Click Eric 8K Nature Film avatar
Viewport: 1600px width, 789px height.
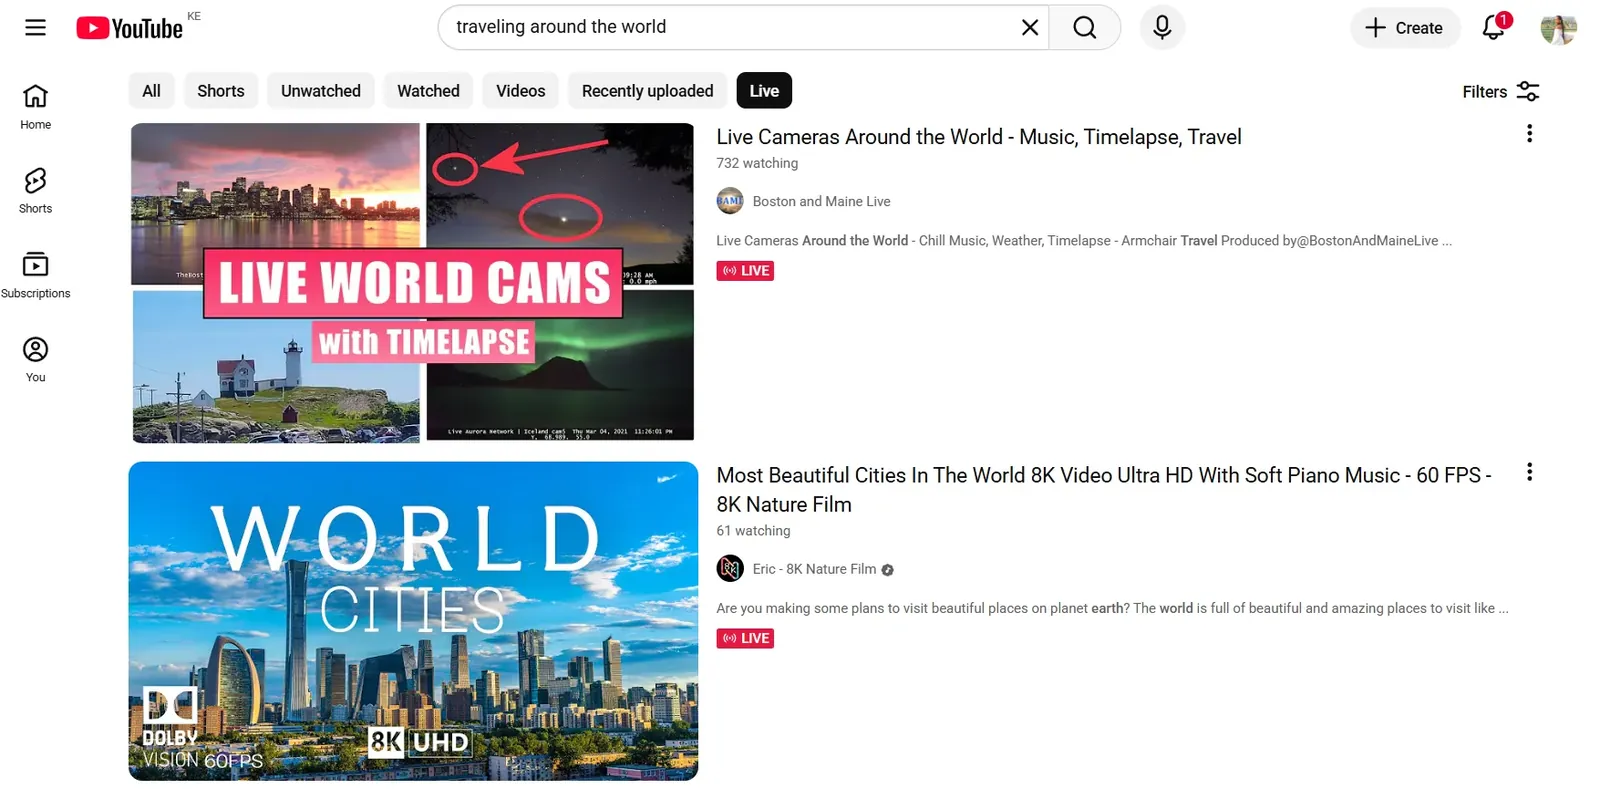click(730, 569)
